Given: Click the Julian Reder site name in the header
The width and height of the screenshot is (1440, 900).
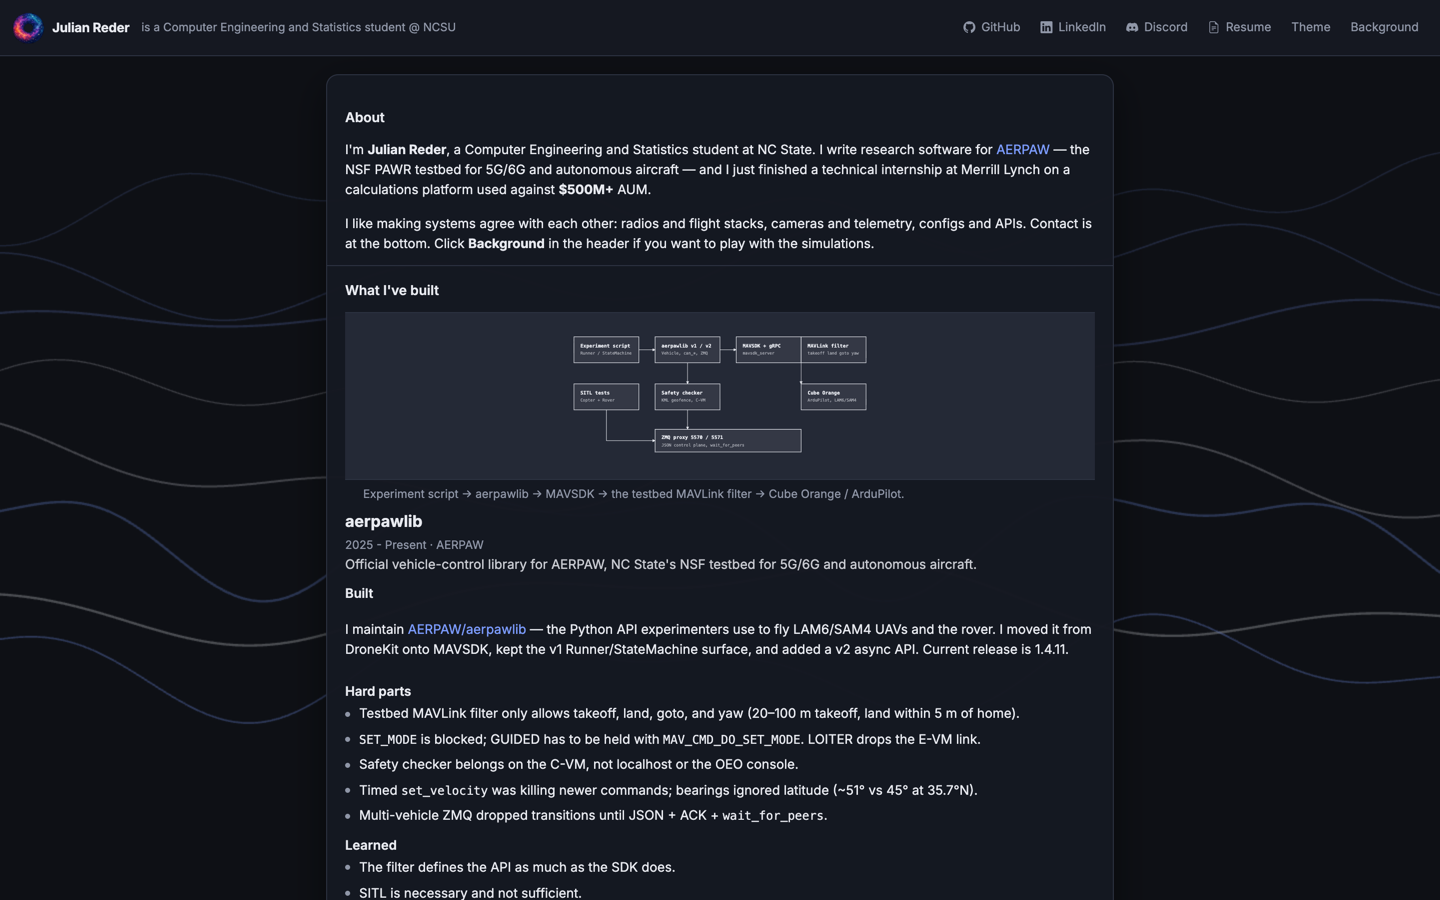Looking at the screenshot, I should [x=91, y=28].
